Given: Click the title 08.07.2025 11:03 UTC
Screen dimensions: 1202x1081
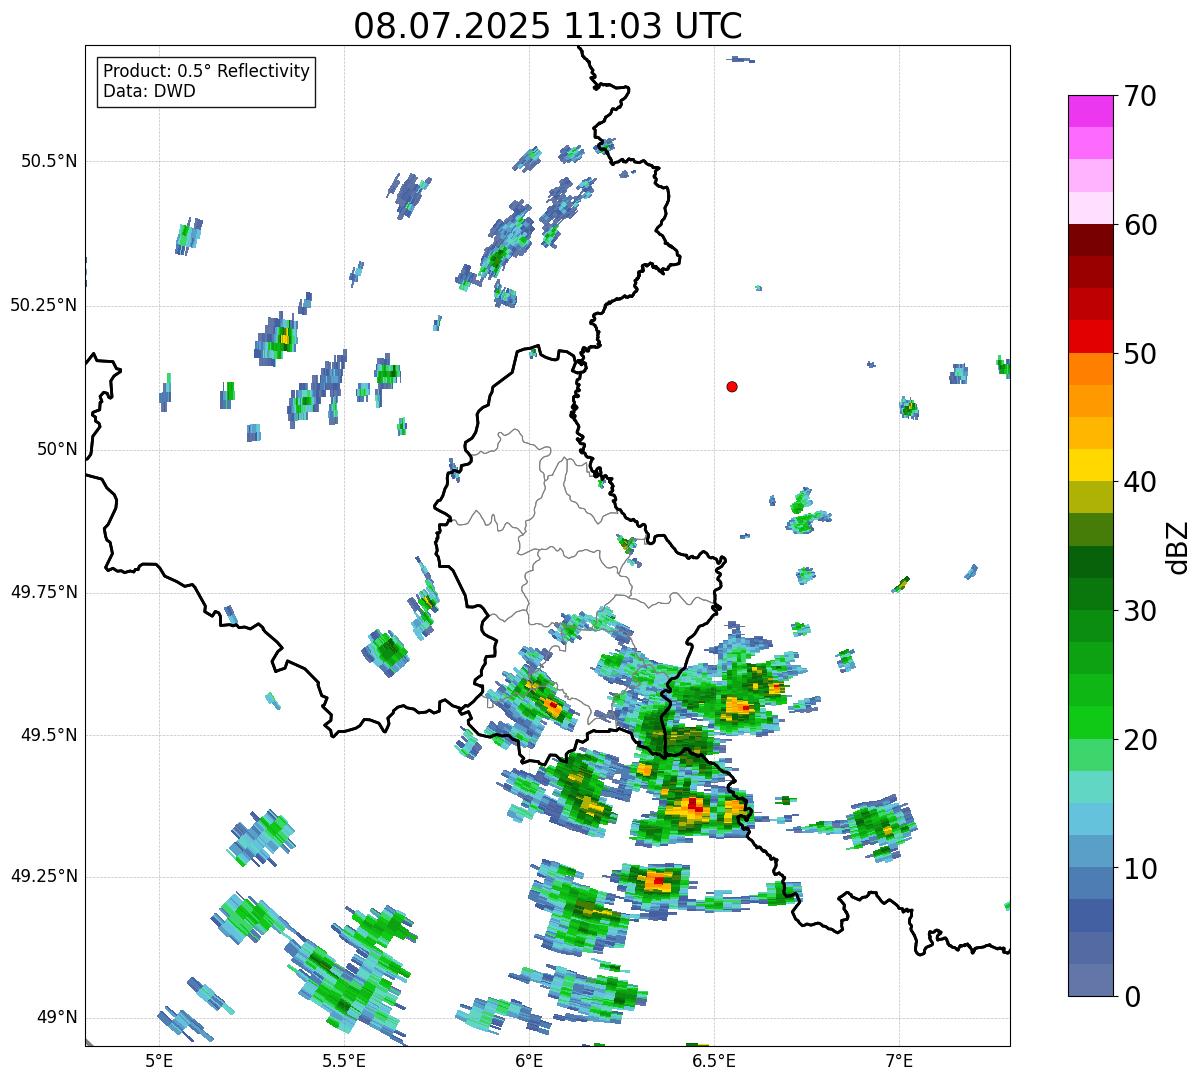Looking at the screenshot, I should coord(548,26).
